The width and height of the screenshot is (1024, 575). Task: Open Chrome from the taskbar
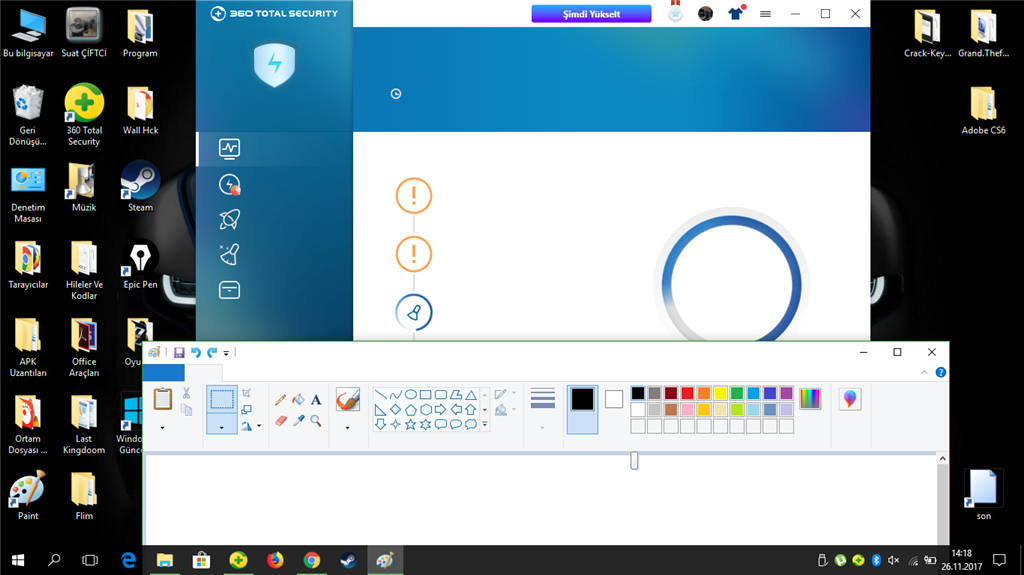click(x=312, y=560)
